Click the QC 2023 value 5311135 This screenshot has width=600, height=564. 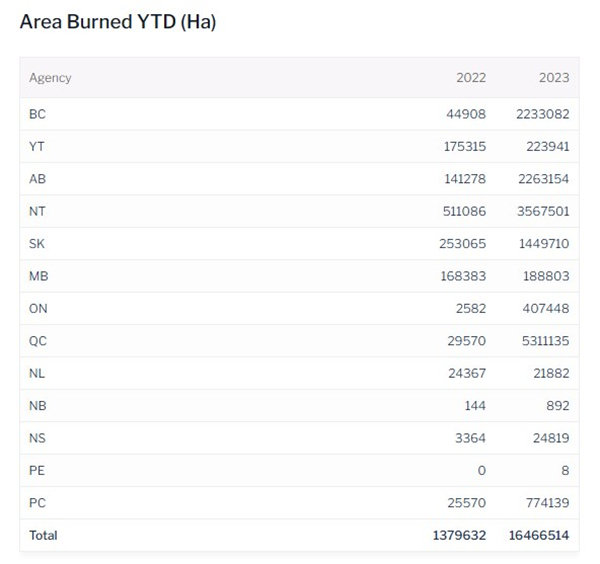[542, 341]
